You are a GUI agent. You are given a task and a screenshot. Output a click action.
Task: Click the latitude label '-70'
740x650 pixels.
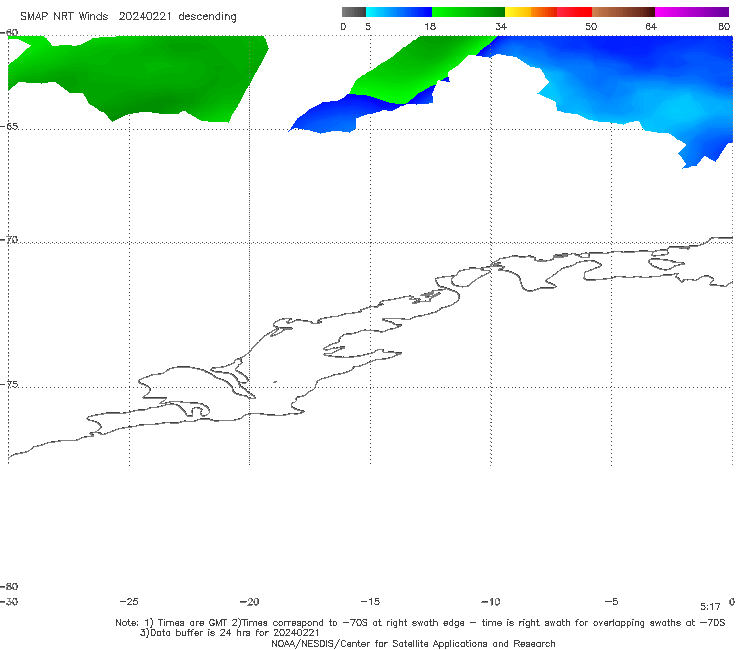click(x=9, y=240)
